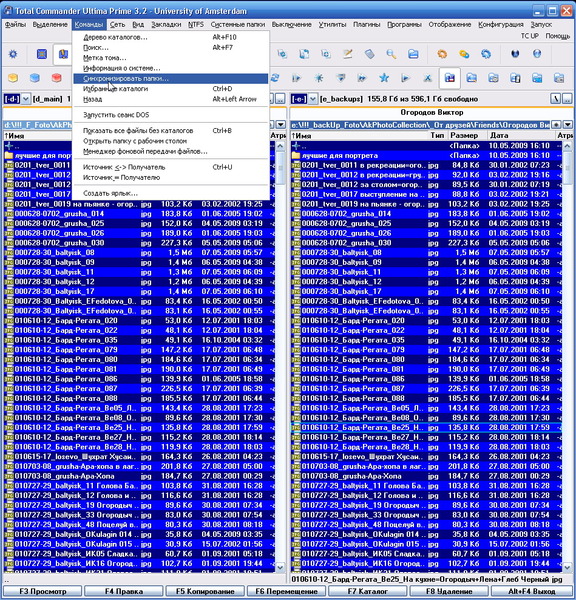Click right panel parent directory '..' button
Viewport: 576px width, 600px height.
click(x=567, y=99)
